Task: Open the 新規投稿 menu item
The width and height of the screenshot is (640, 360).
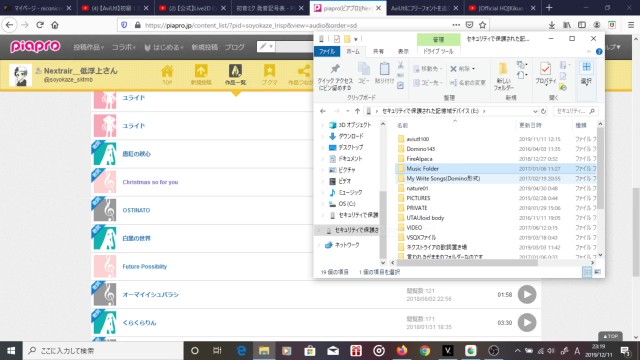Action: [x=204, y=47]
